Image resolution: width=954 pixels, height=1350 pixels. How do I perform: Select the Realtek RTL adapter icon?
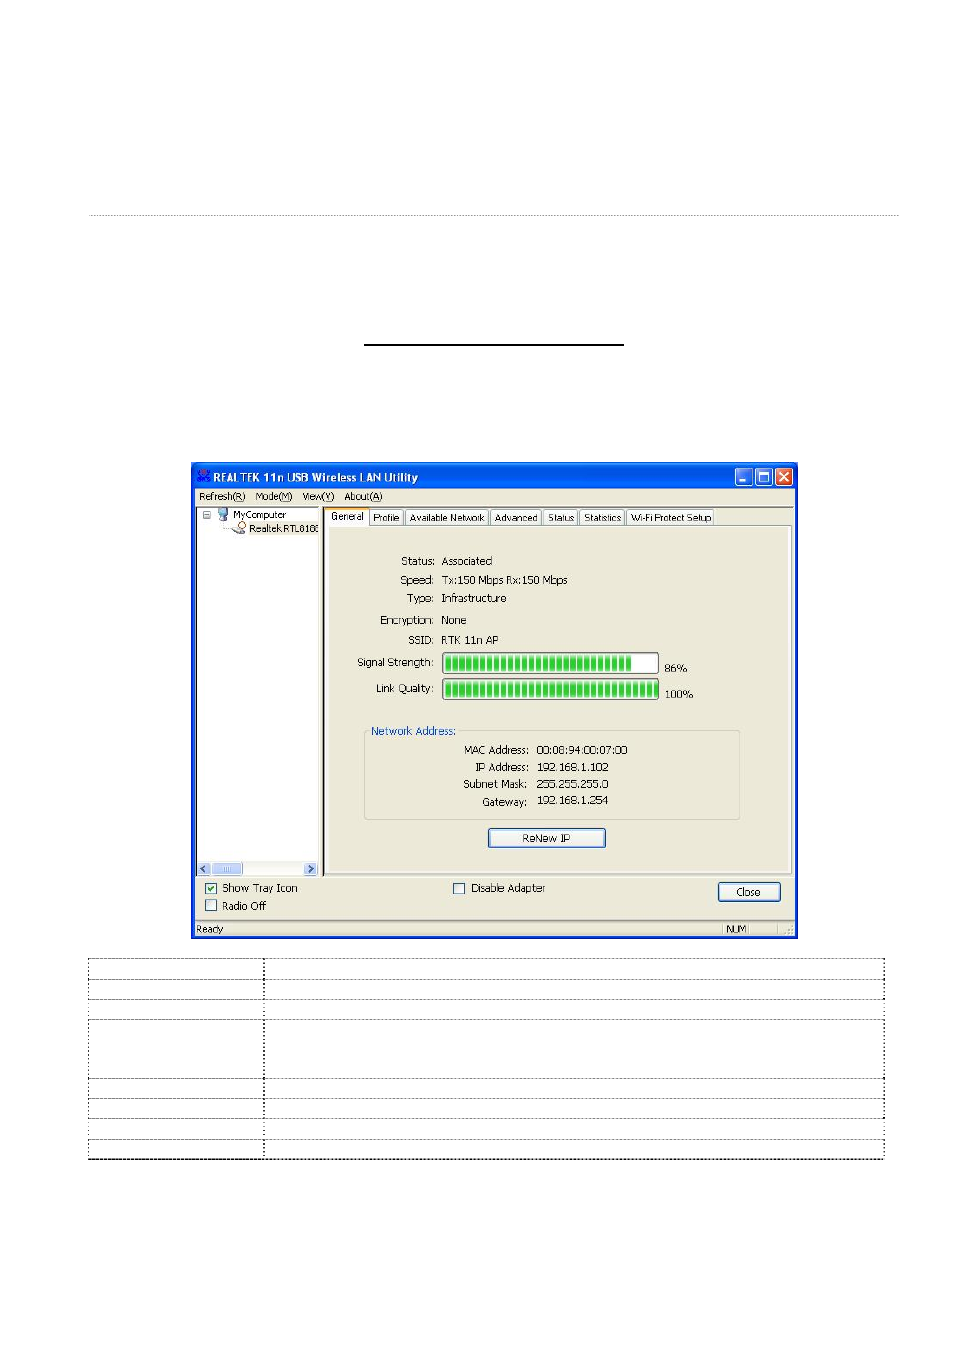click(240, 527)
